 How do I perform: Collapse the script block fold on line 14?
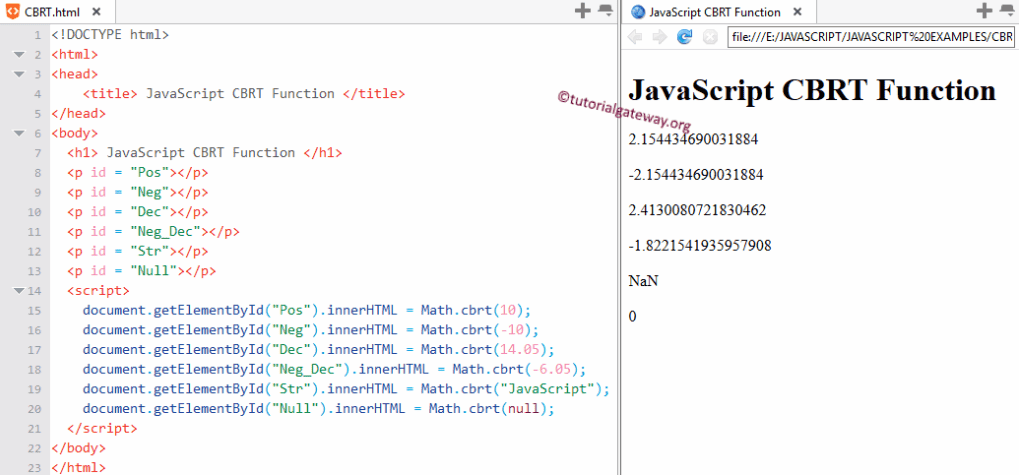(x=18, y=290)
